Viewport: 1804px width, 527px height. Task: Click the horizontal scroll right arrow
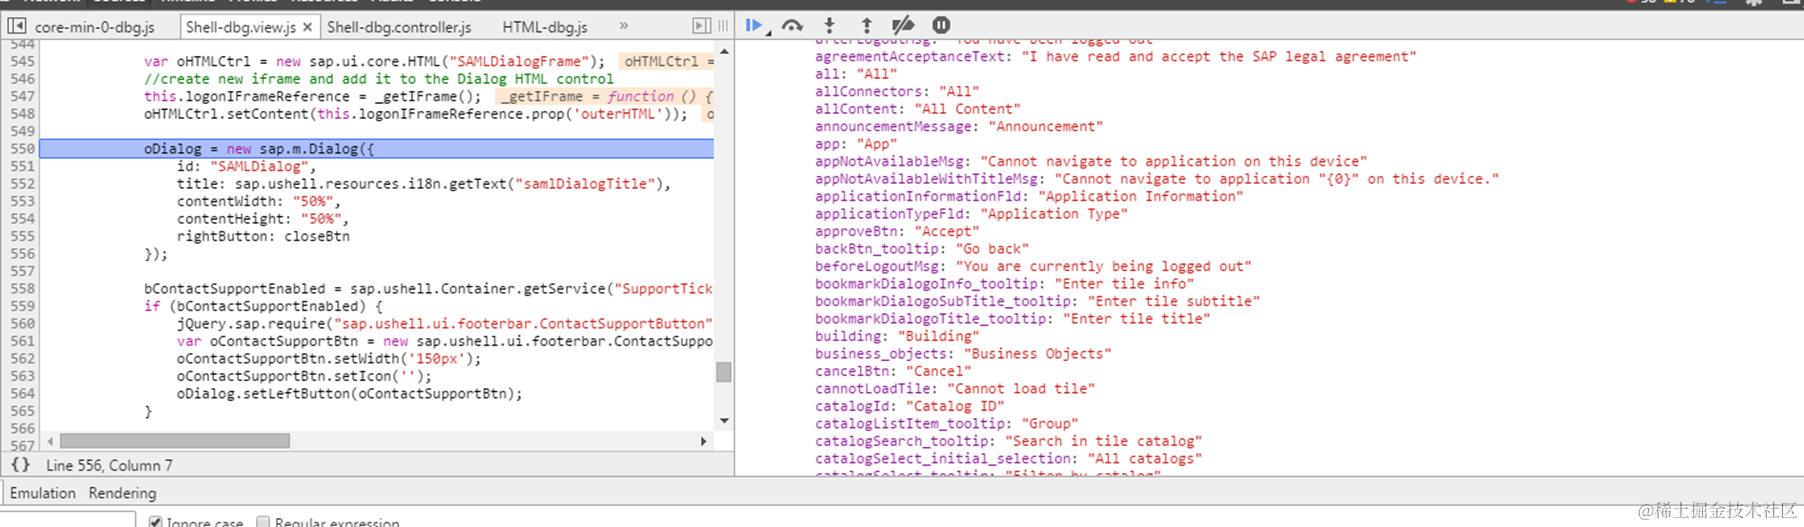coord(703,441)
